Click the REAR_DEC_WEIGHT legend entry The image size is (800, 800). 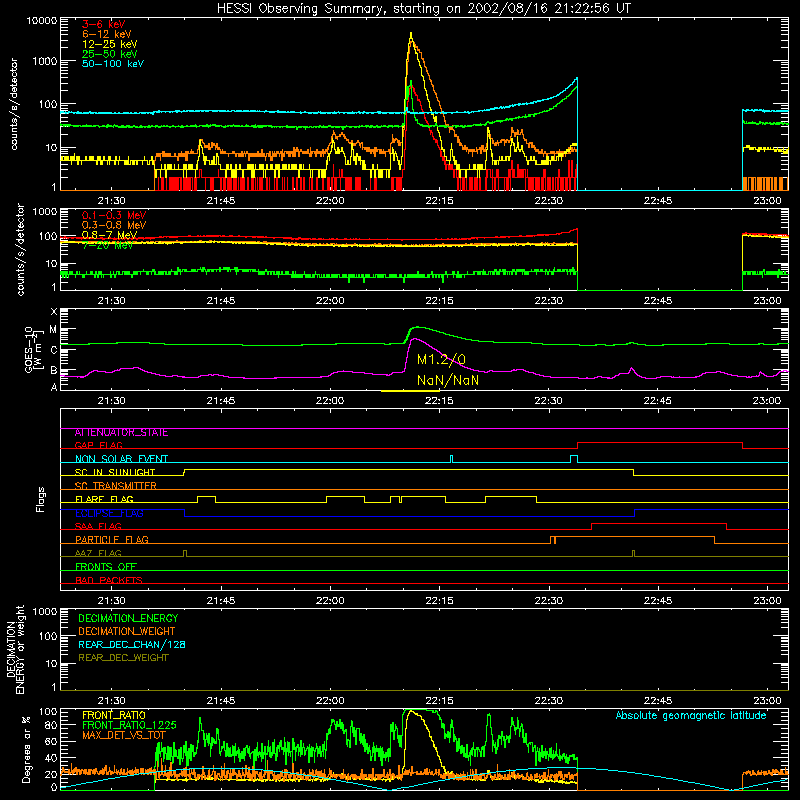pyautogui.click(x=123, y=658)
